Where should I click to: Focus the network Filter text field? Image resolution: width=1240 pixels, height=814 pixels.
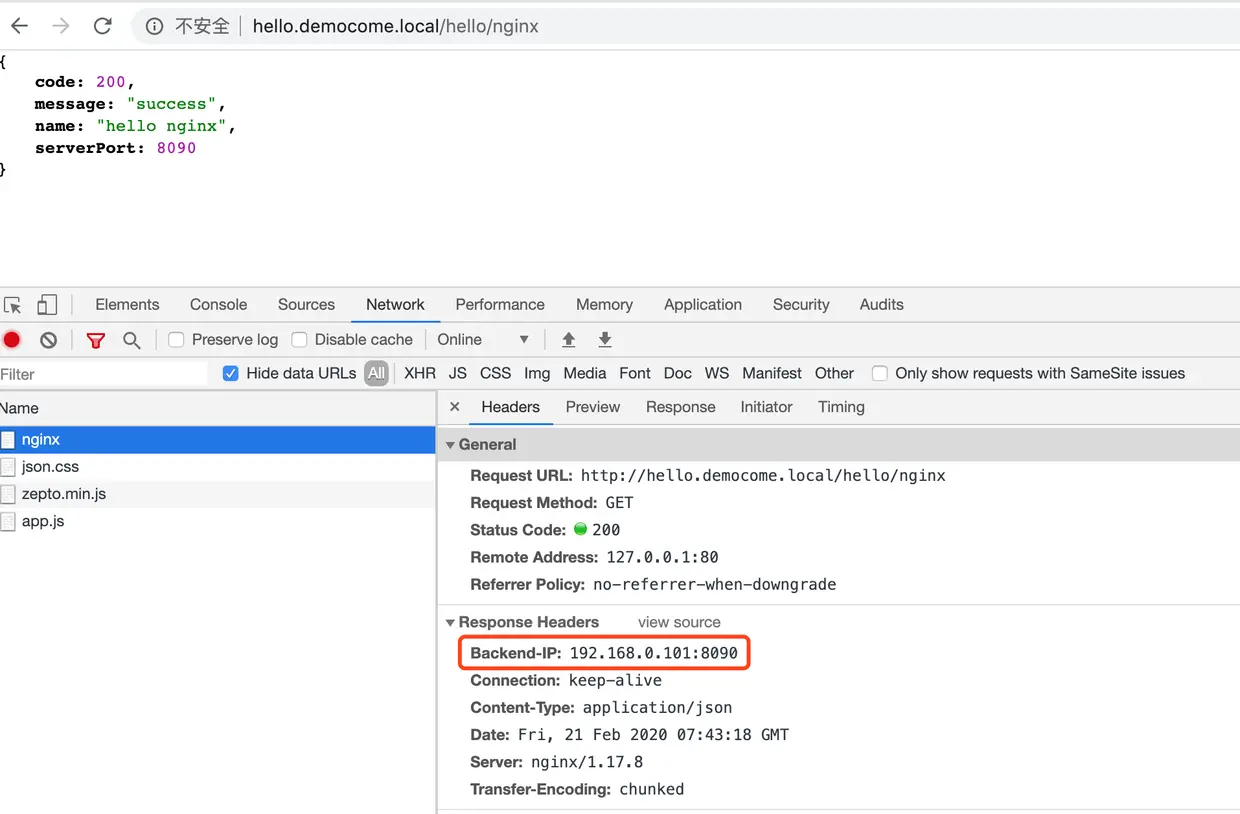coord(103,374)
